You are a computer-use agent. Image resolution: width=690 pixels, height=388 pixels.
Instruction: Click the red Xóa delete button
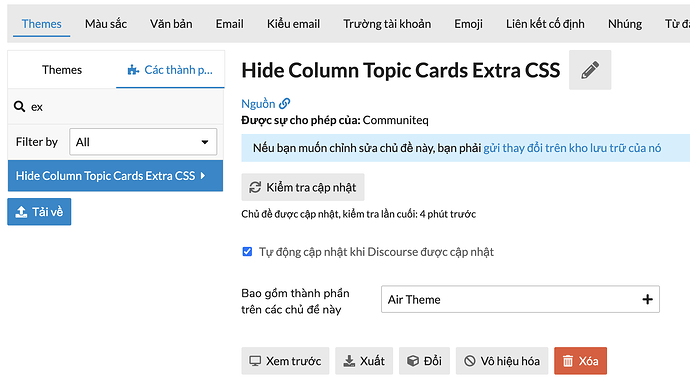pos(580,361)
